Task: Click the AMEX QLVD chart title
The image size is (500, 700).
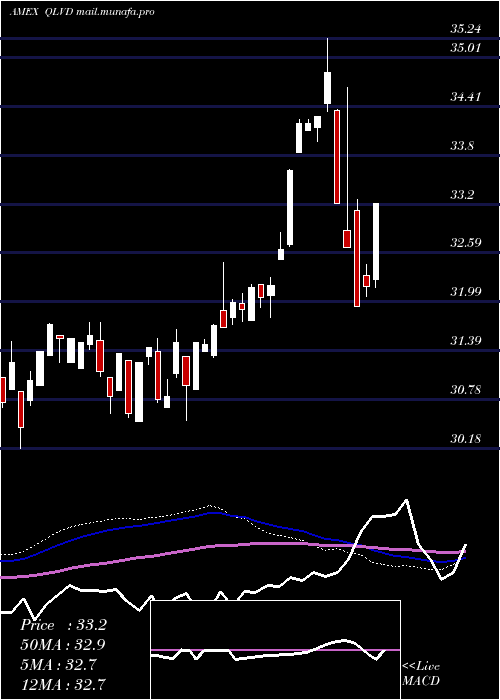Action: tap(82, 12)
